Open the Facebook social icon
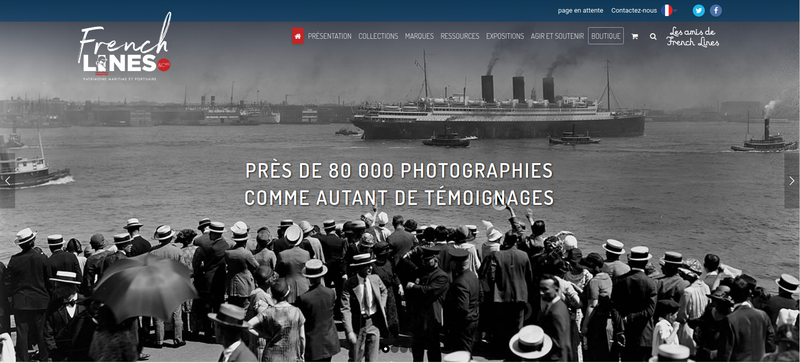The height and width of the screenshot is (363, 800). (716, 10)
